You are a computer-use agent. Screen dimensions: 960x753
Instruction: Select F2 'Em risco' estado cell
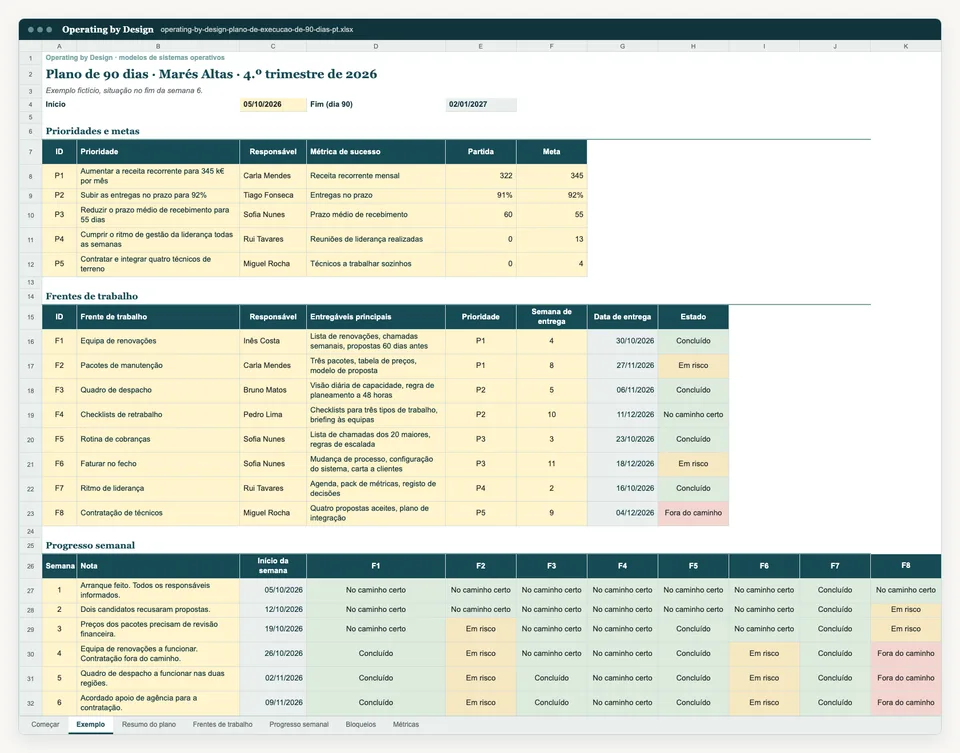coord(693,365)
